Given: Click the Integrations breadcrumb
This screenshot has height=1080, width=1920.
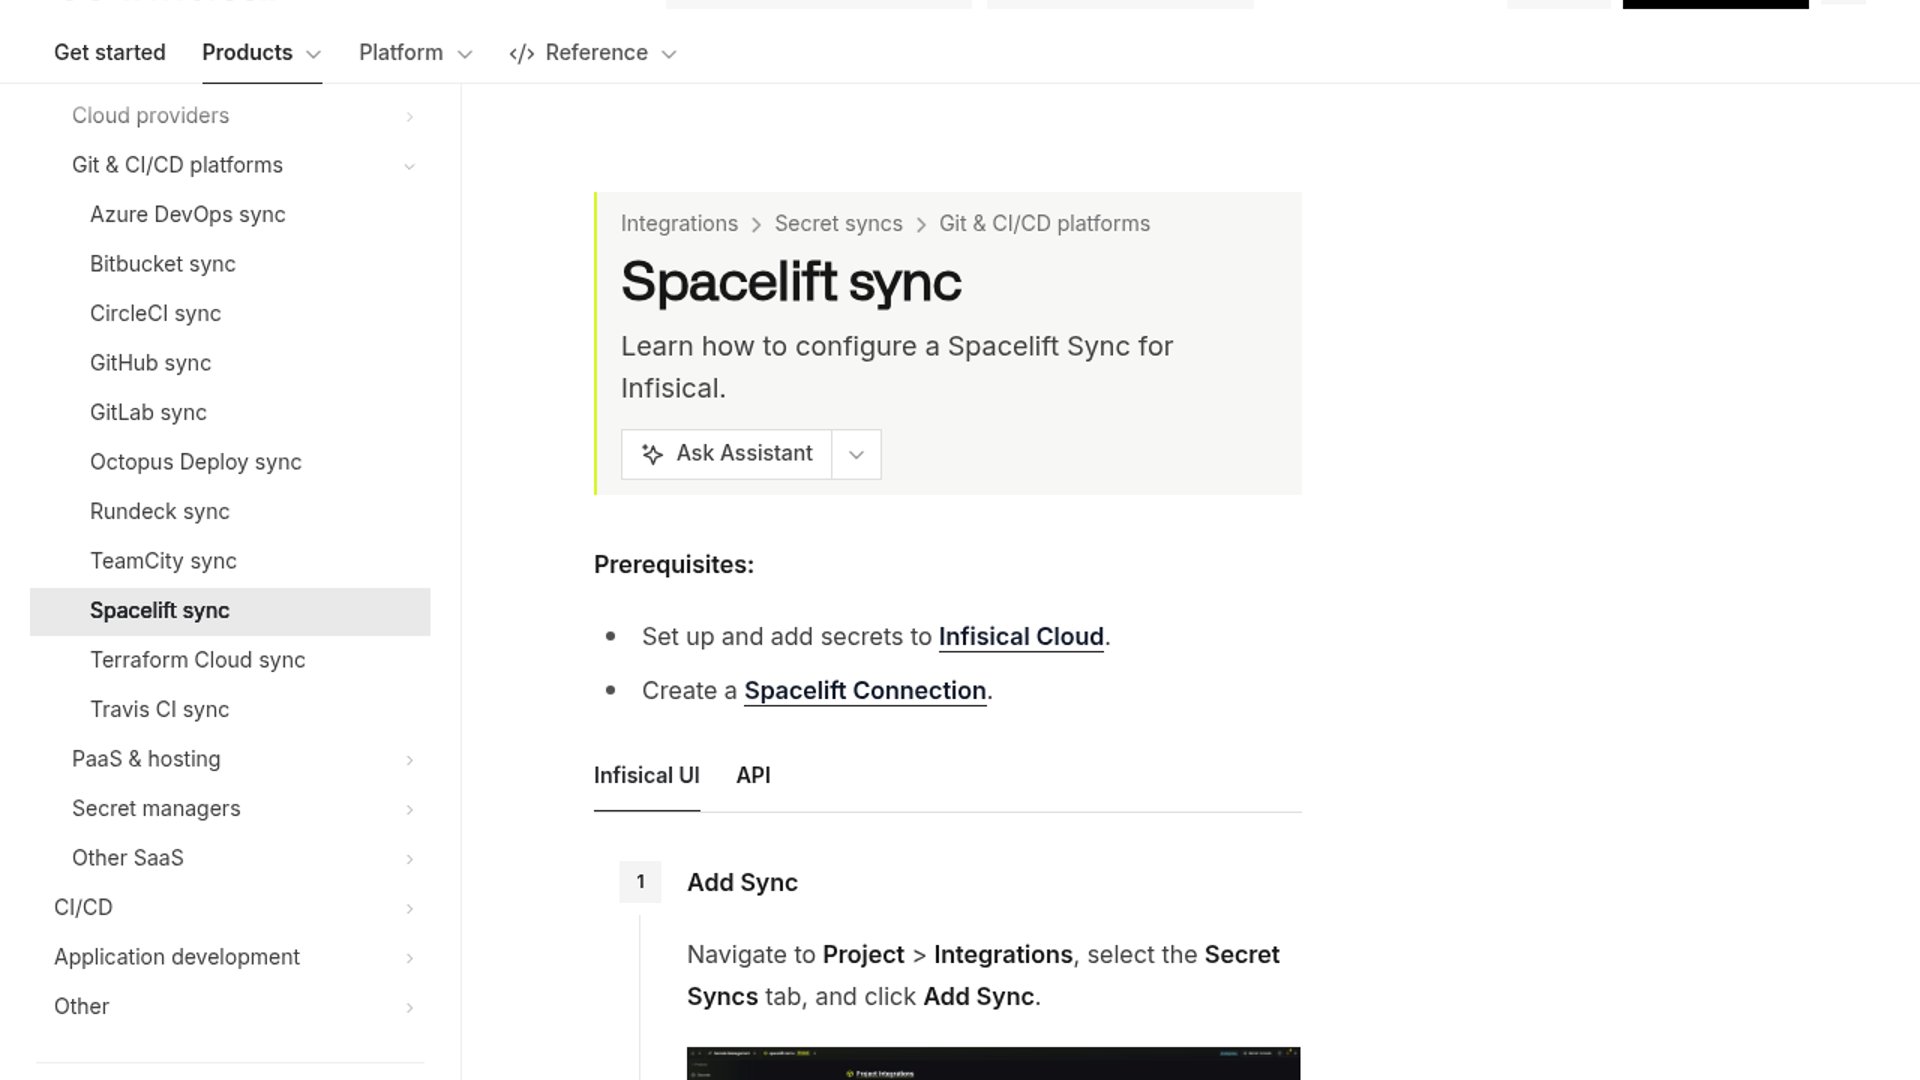Looking at the screenshot, I should (x=679, y=224).
